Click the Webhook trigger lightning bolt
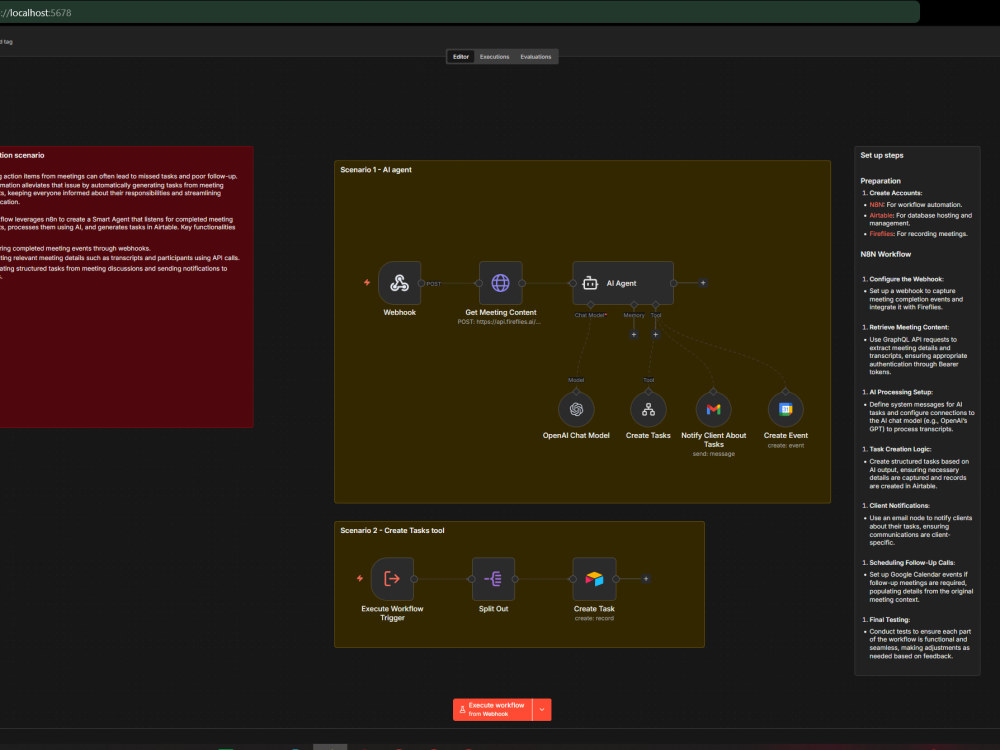The width and height of the screenshot is (1000, 750). pos(367,283)
